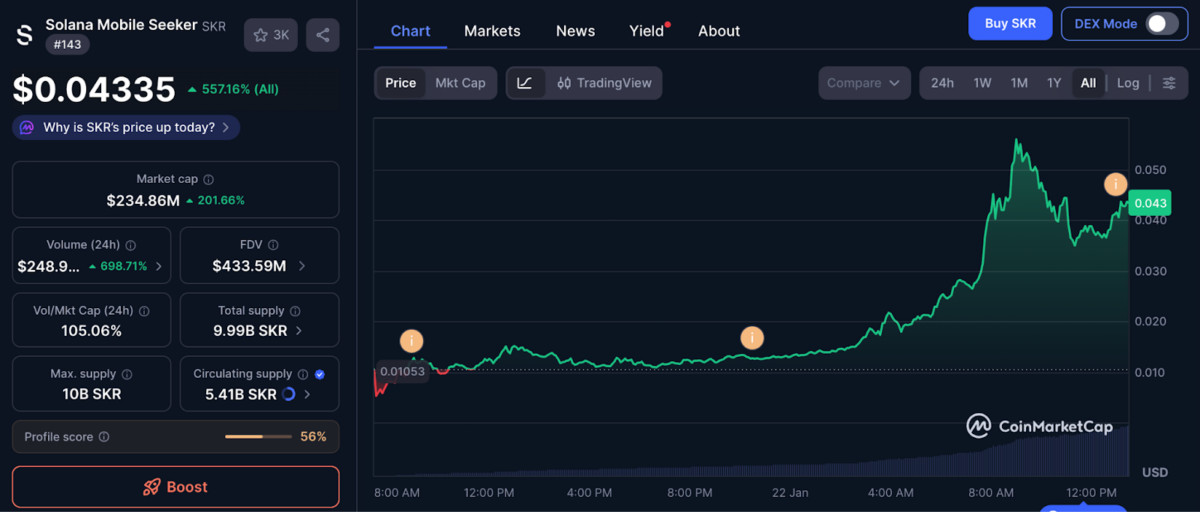Image resolution: width=1200 pixels, height=512 pixels.
Task: Show info for FDV
Action: point(273,245)
